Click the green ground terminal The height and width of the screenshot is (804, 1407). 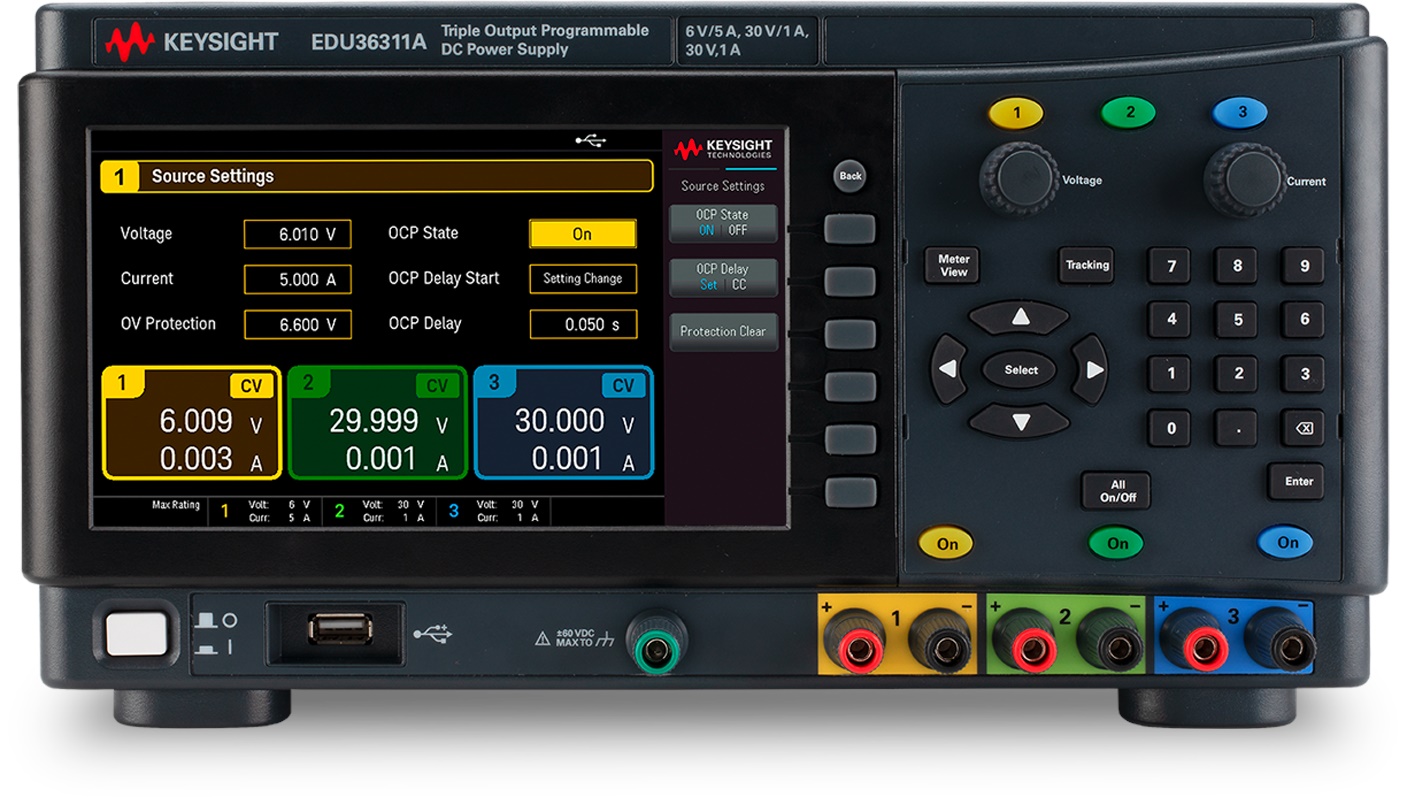(656, 644)
